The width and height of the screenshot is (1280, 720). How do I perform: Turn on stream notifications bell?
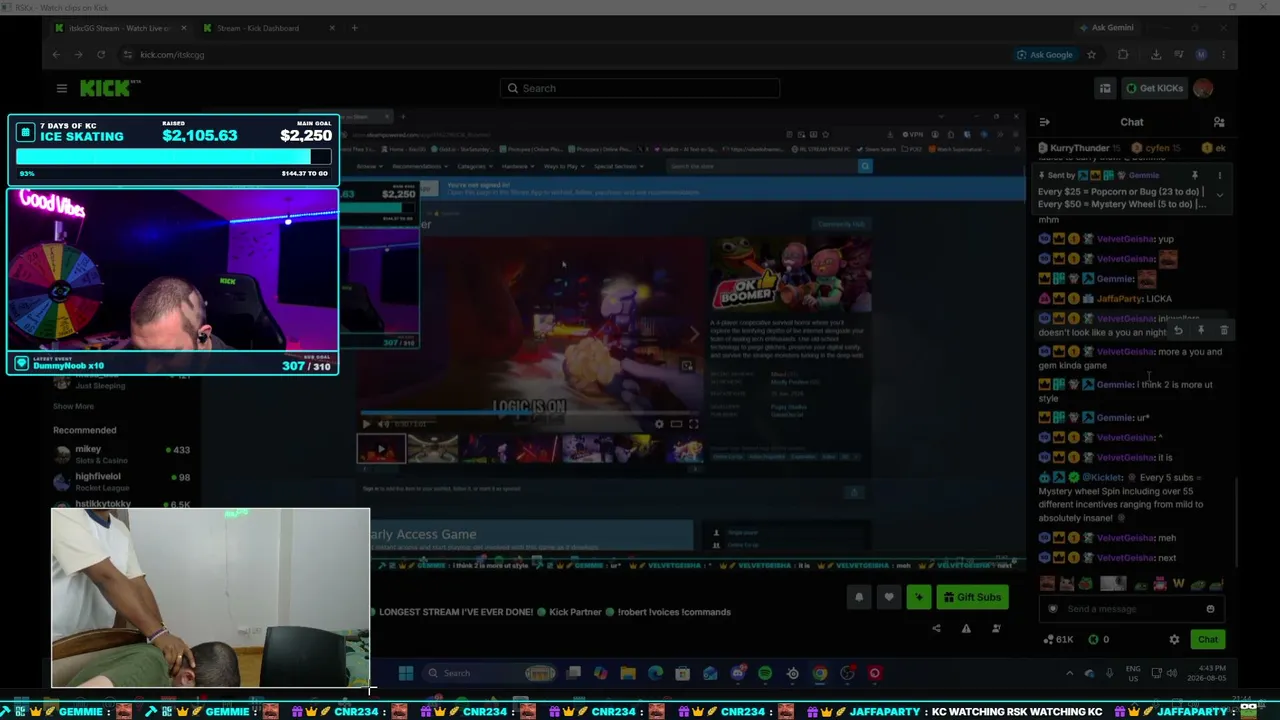[859, 597]
